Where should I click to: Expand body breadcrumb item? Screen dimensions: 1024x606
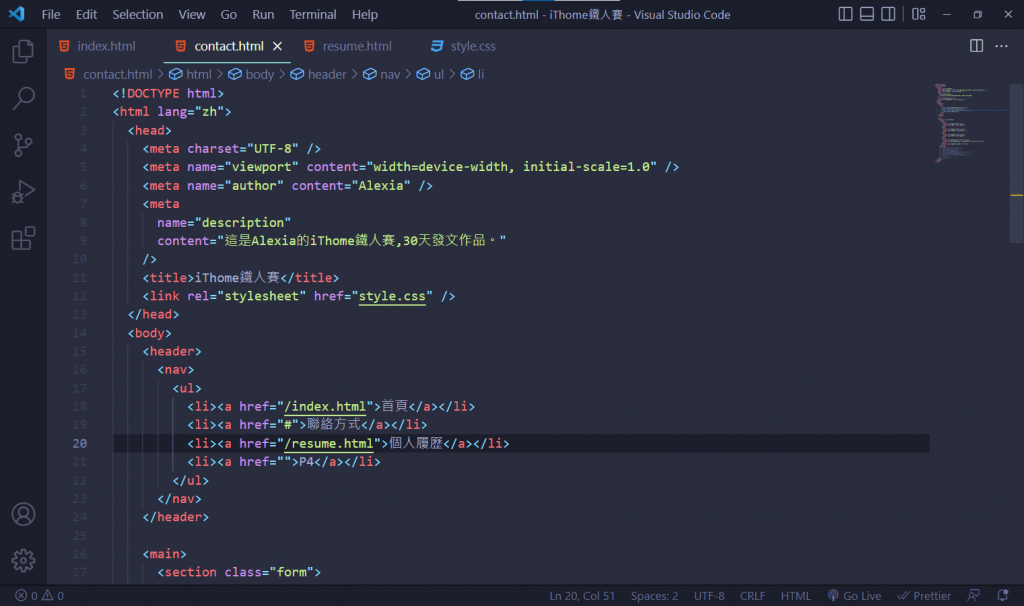251,74
